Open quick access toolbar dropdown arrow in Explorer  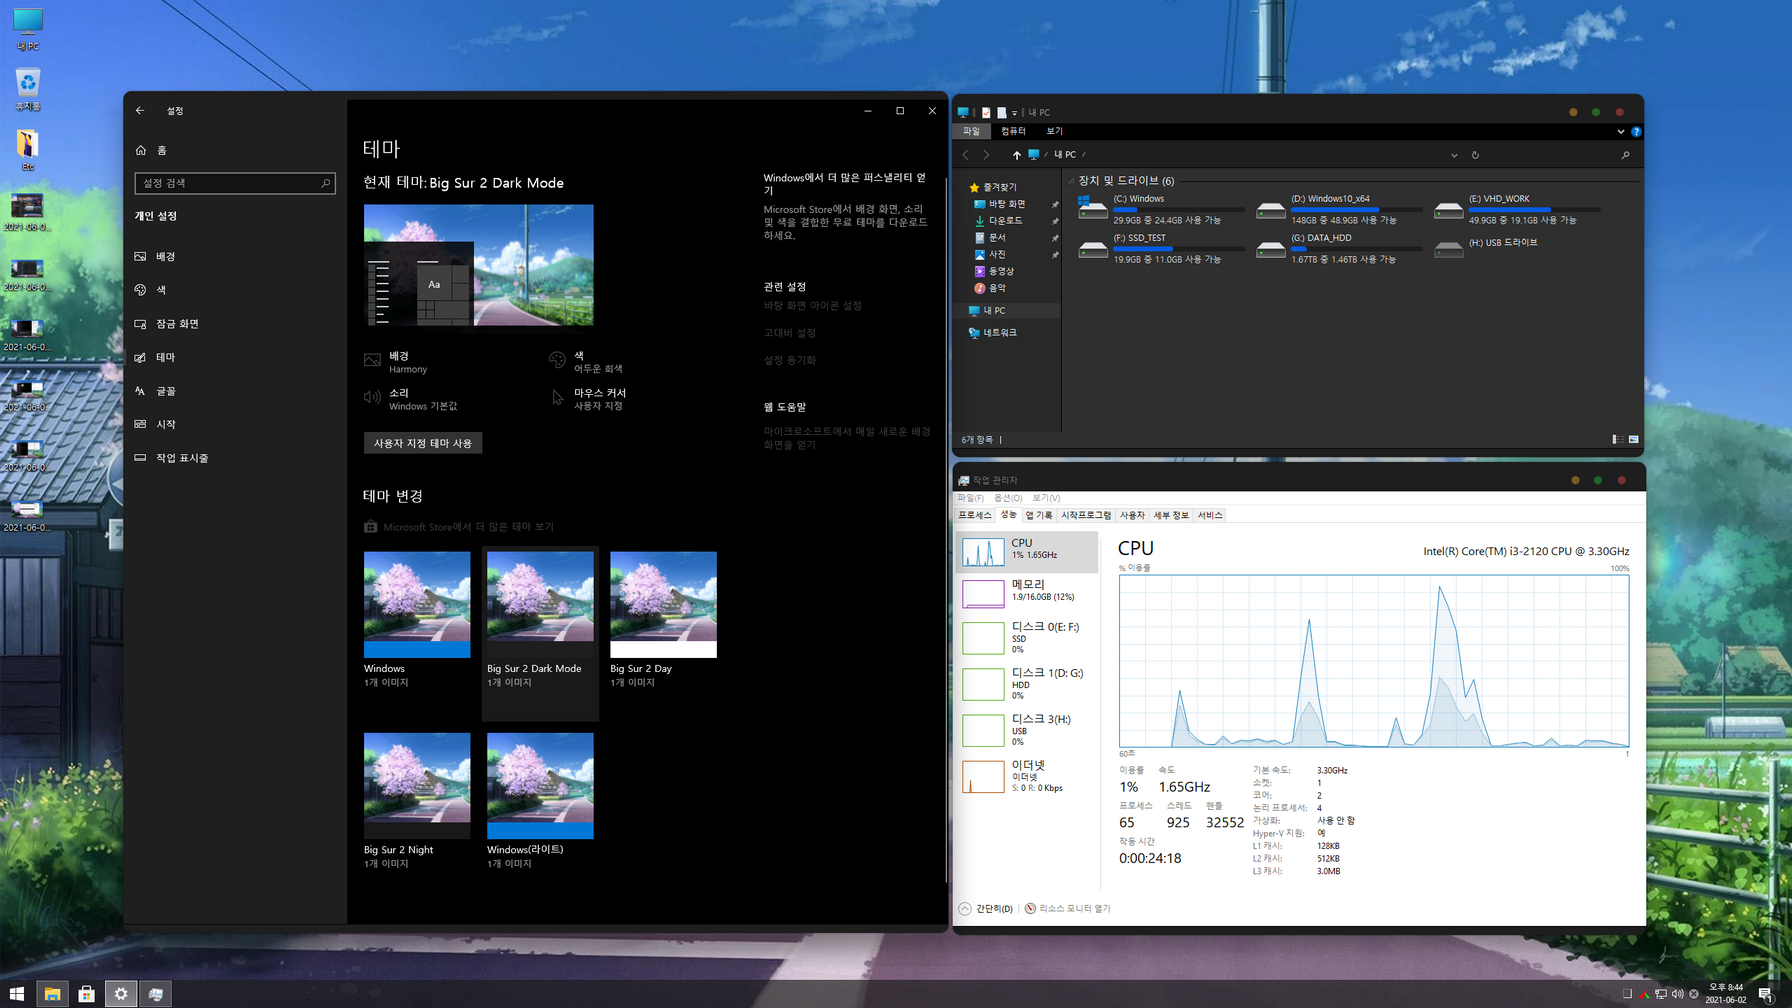pos(1014,113)
